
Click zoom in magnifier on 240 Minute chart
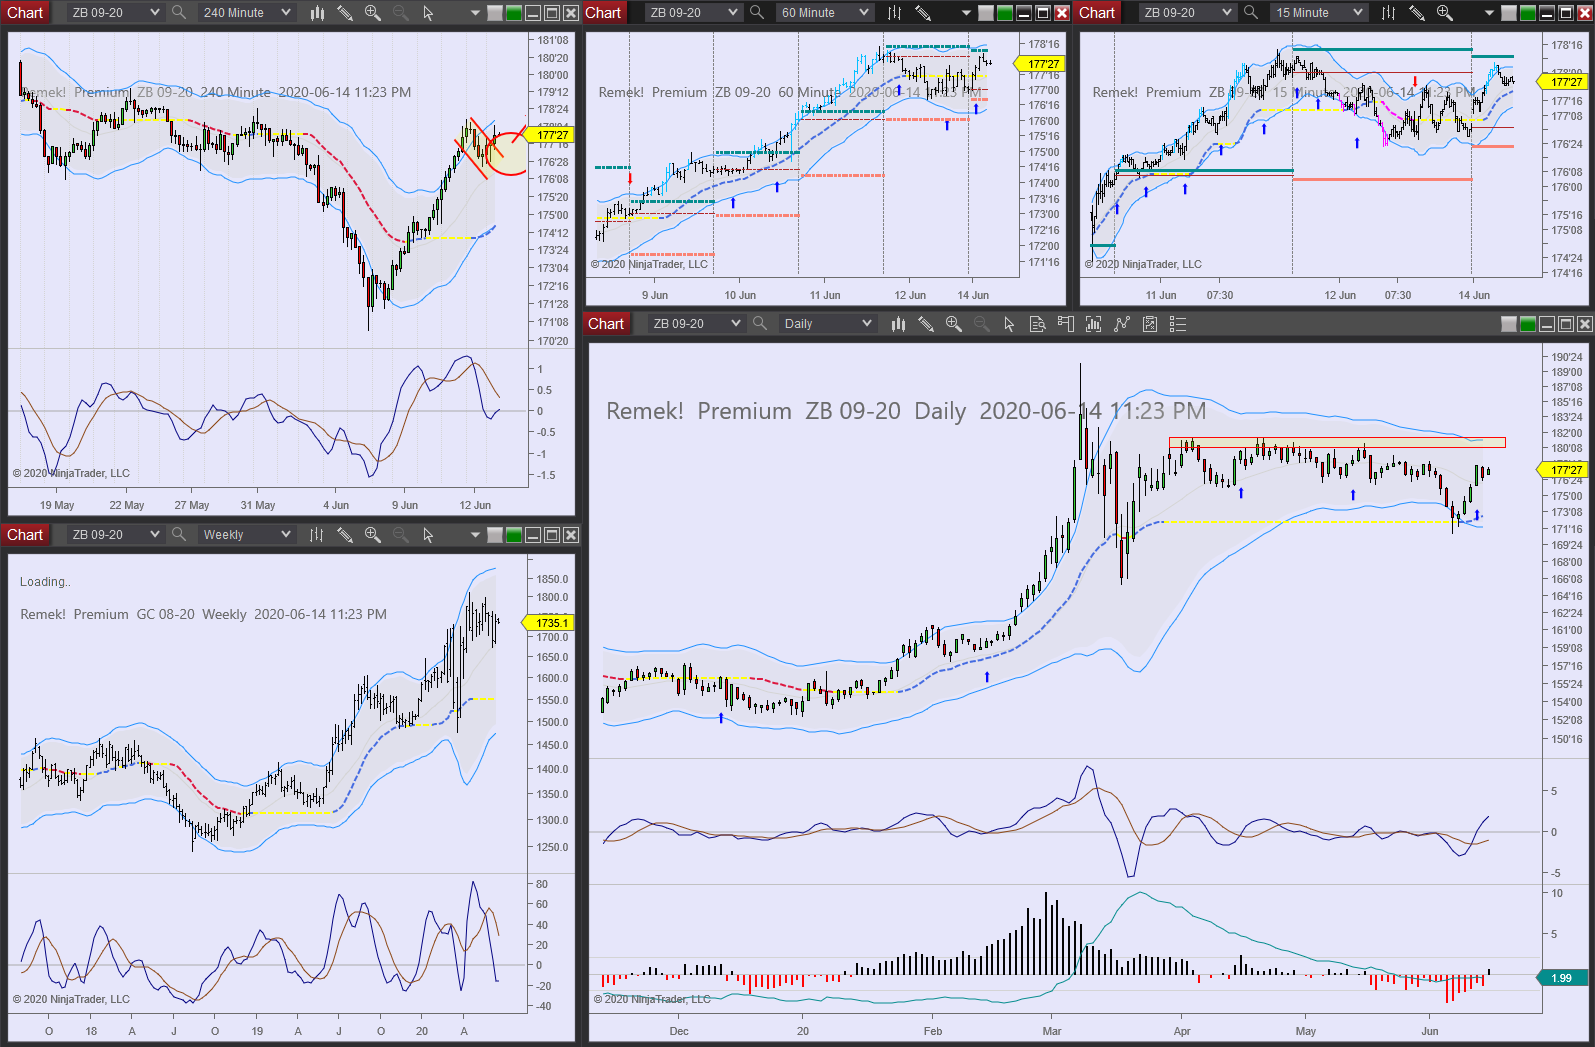coord(373,13)
